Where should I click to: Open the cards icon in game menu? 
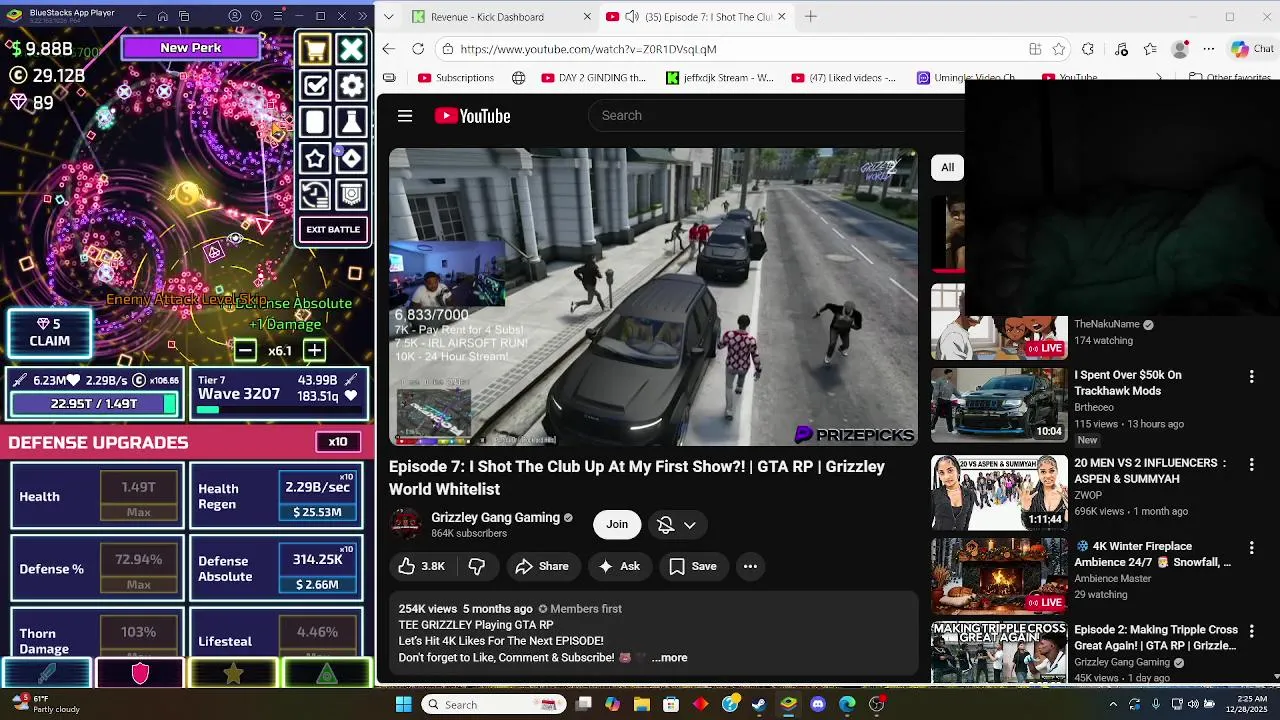pos(315,122)
